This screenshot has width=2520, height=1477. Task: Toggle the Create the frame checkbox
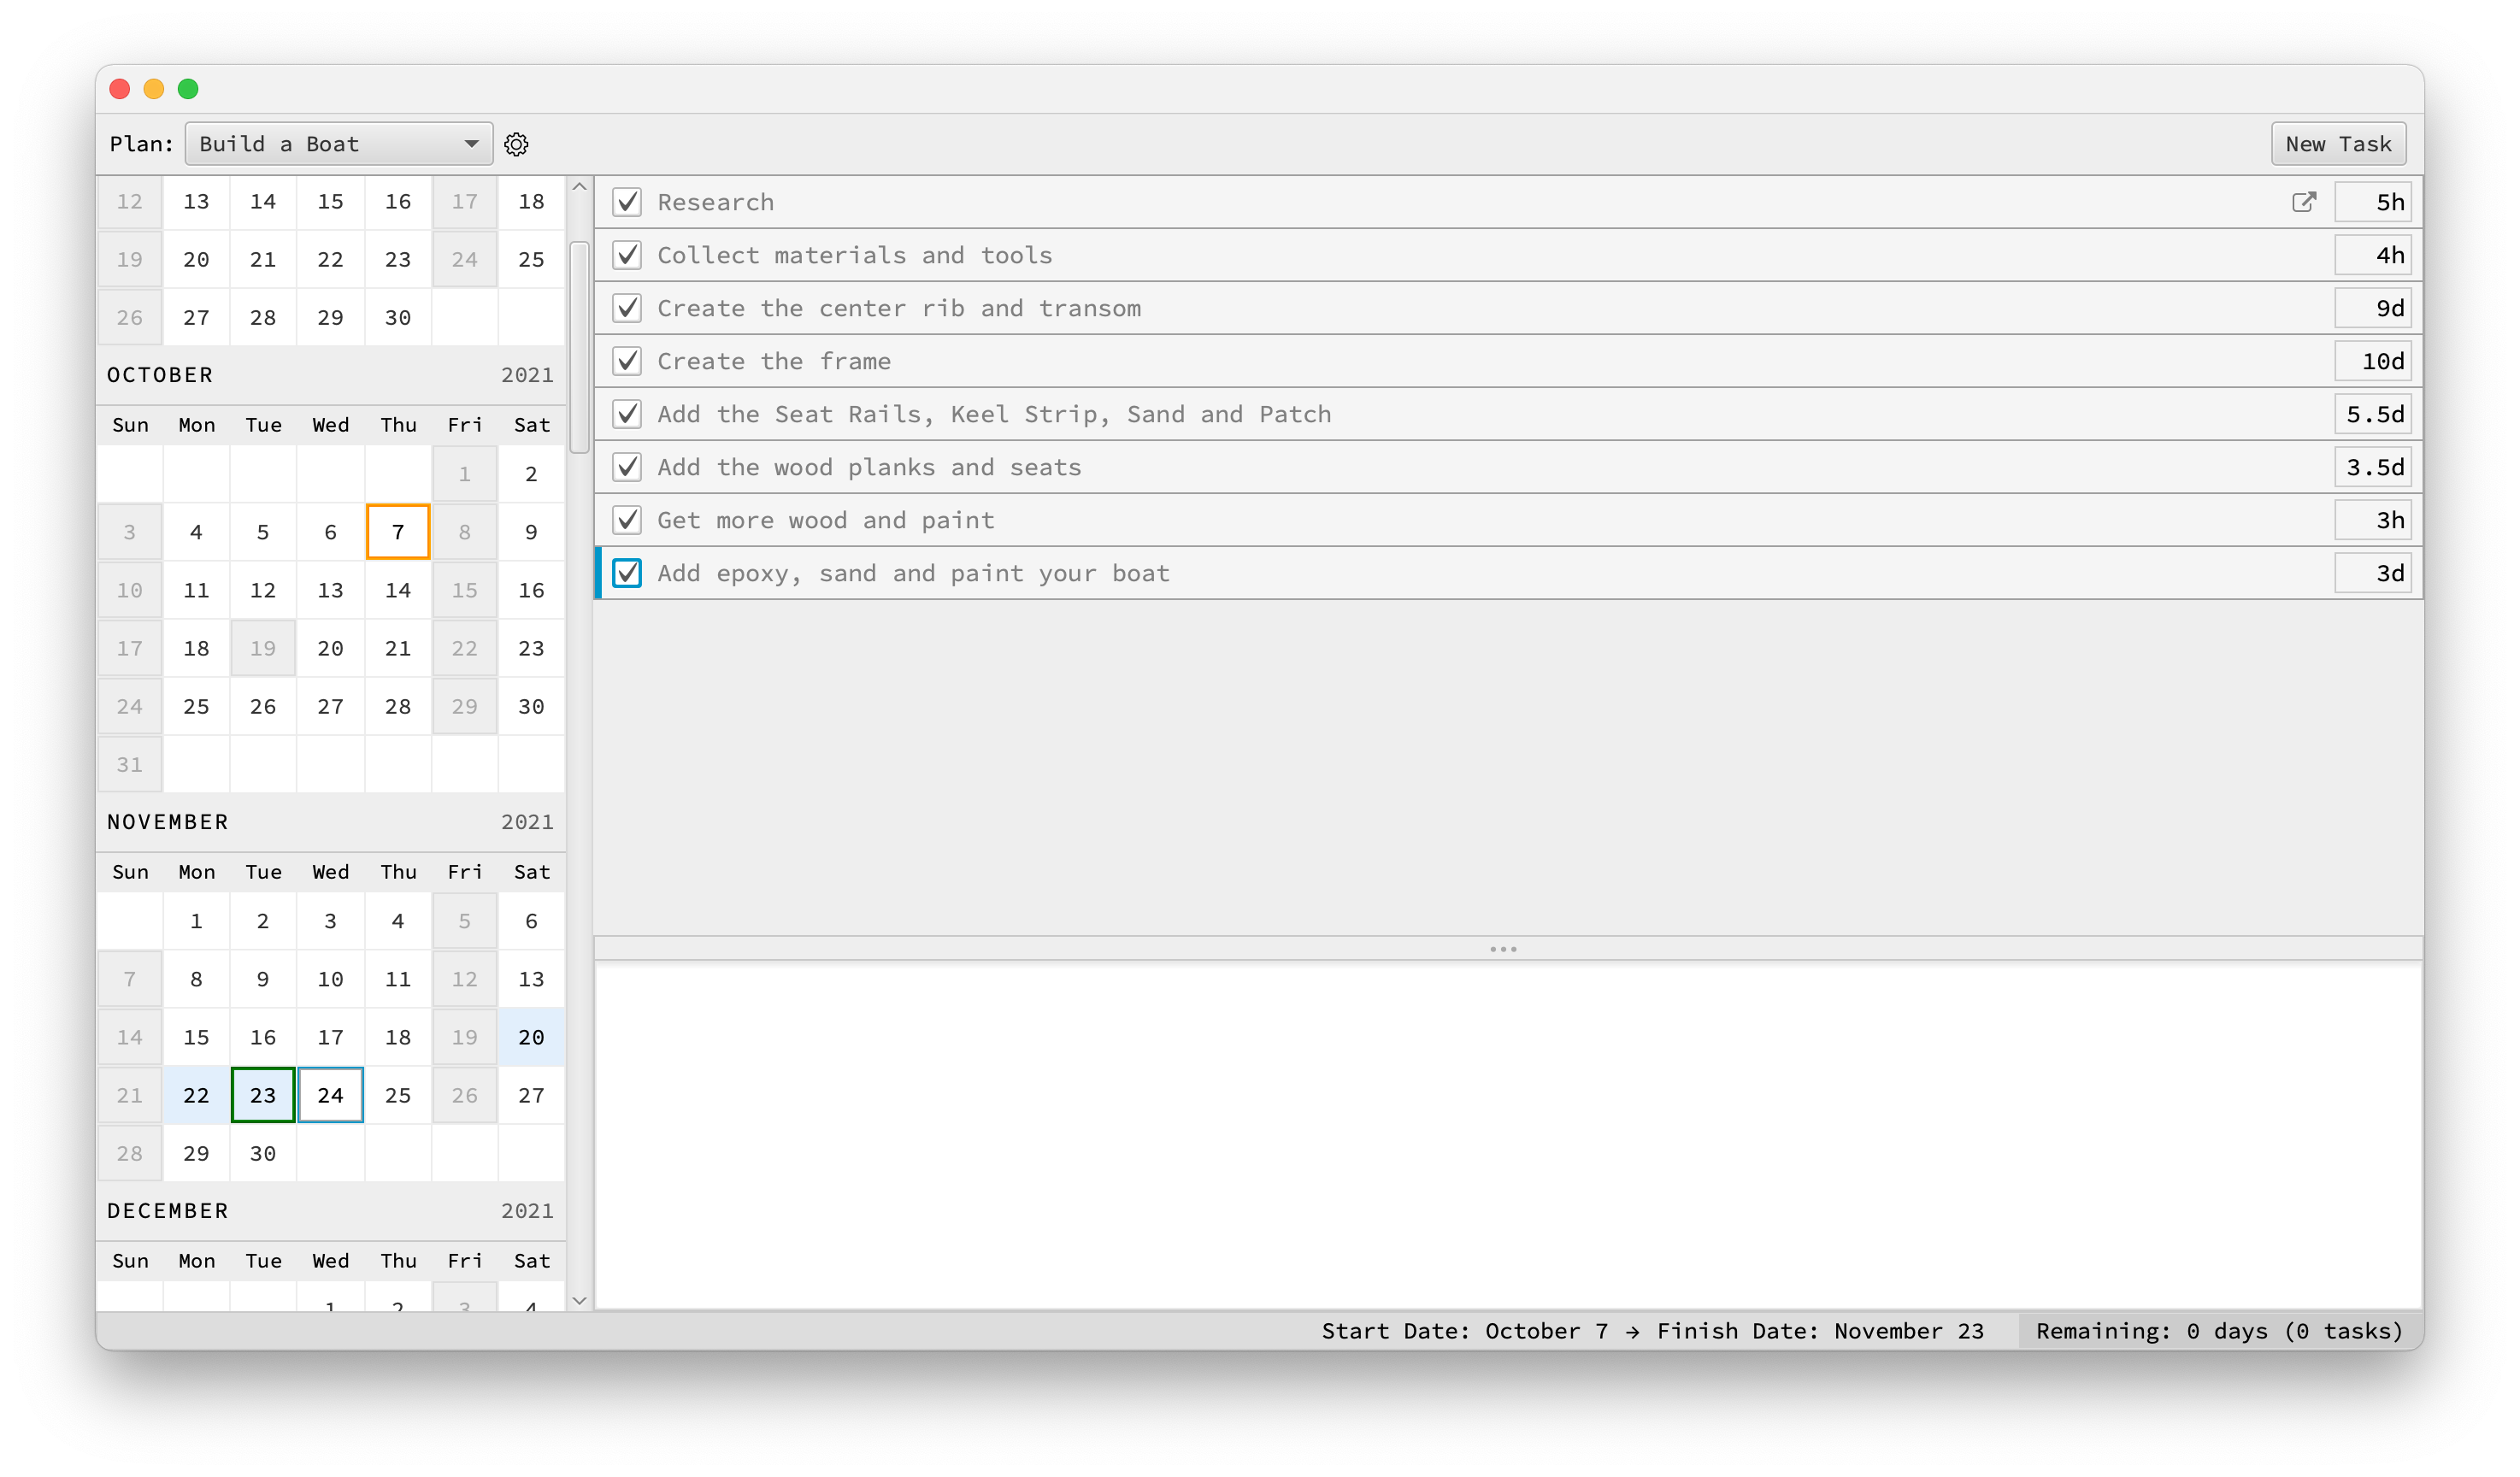point(627,361)
